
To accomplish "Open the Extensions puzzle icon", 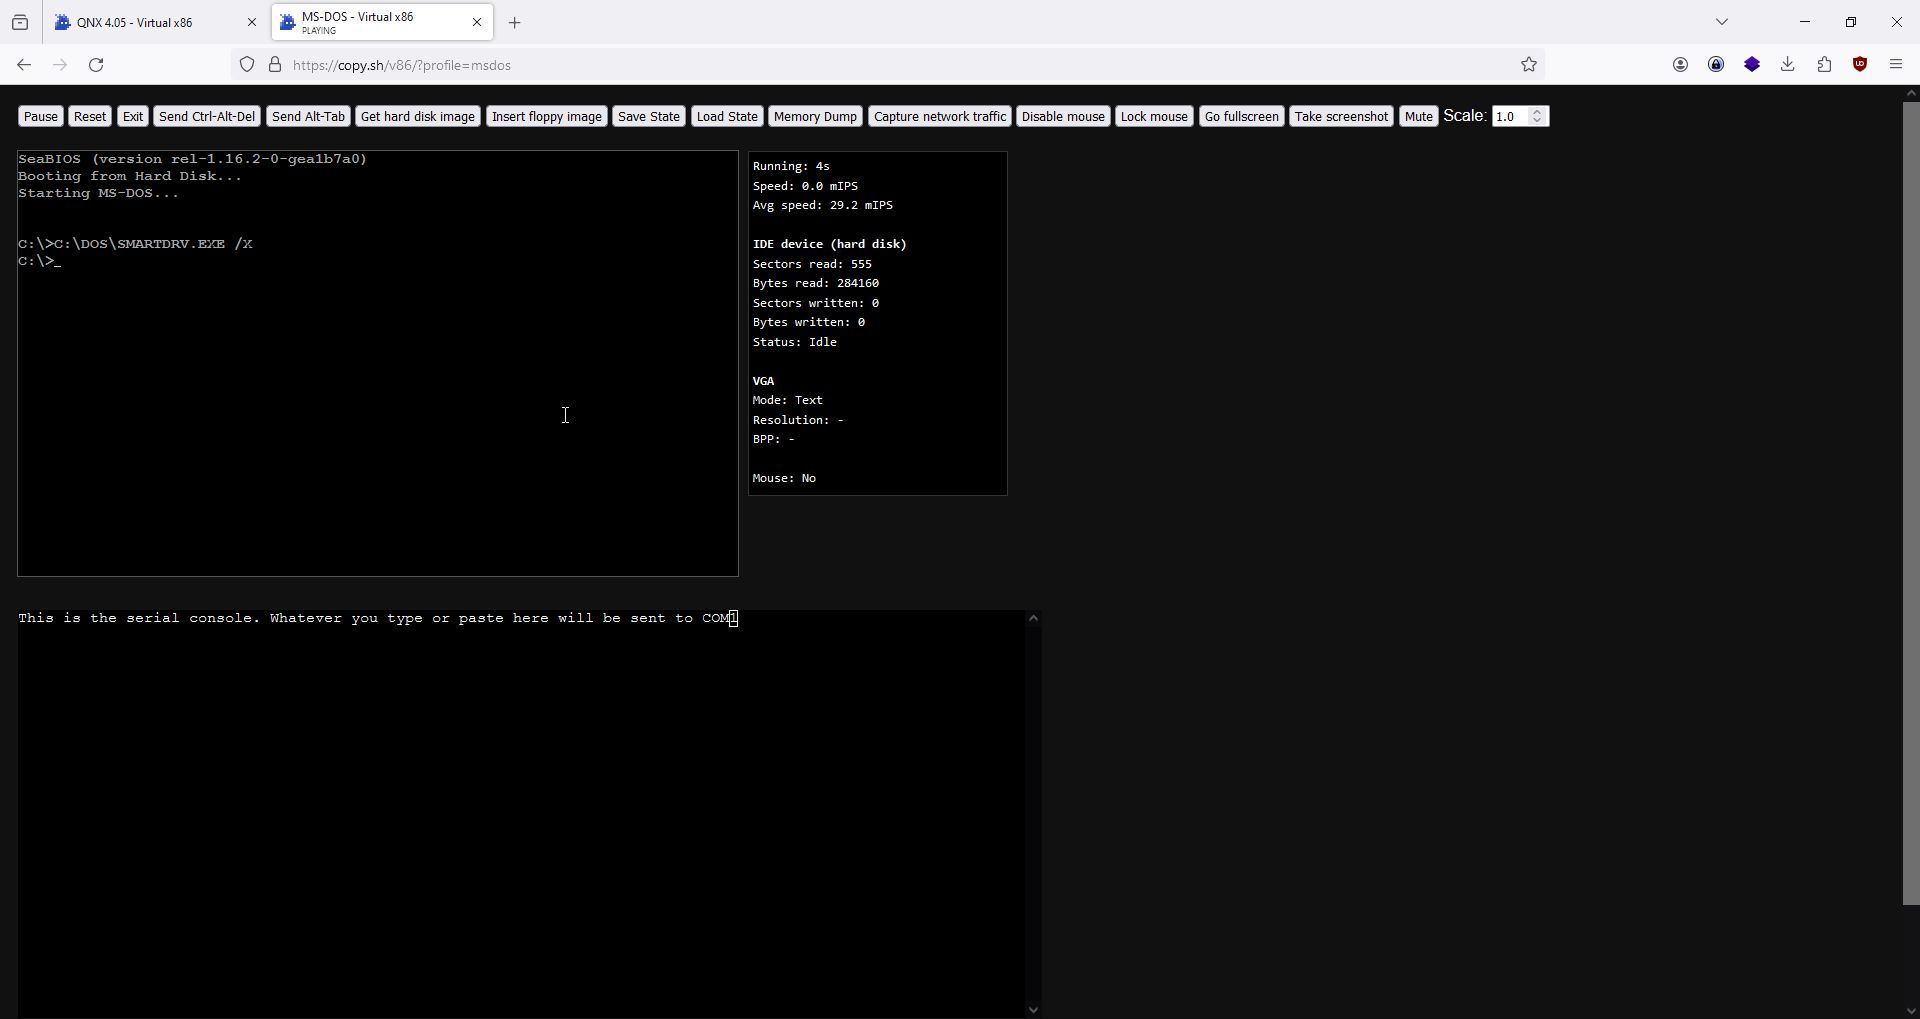I will click(1824, 65).
